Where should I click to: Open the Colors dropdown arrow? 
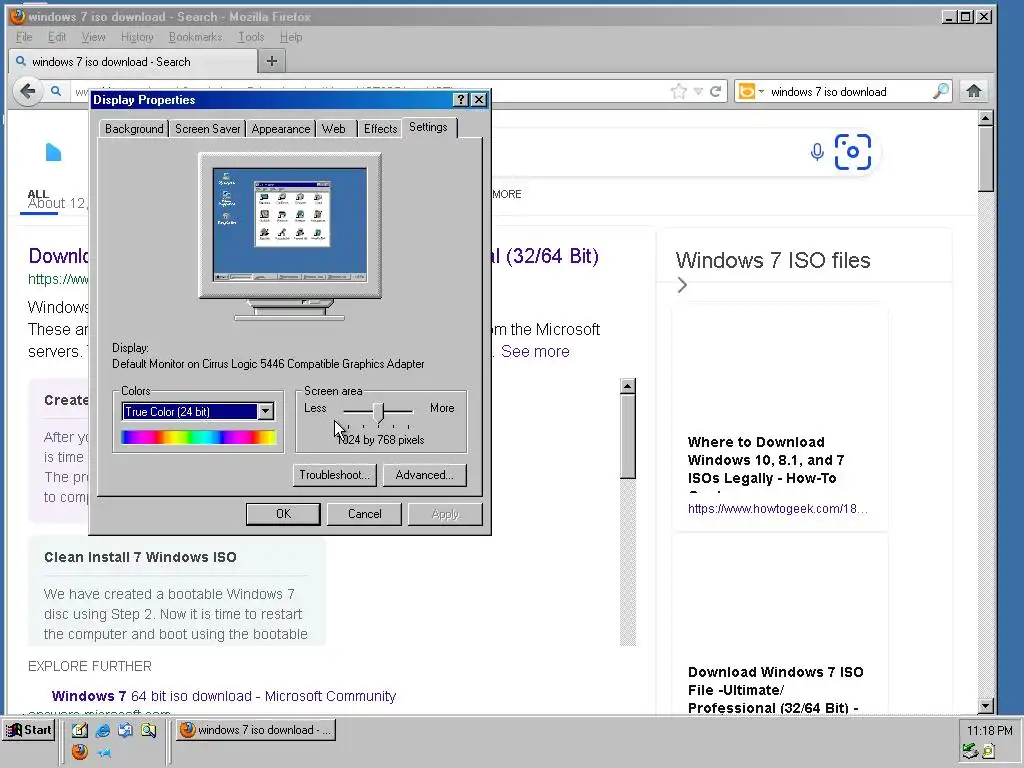pyautogui.click(x=265, y=411)
